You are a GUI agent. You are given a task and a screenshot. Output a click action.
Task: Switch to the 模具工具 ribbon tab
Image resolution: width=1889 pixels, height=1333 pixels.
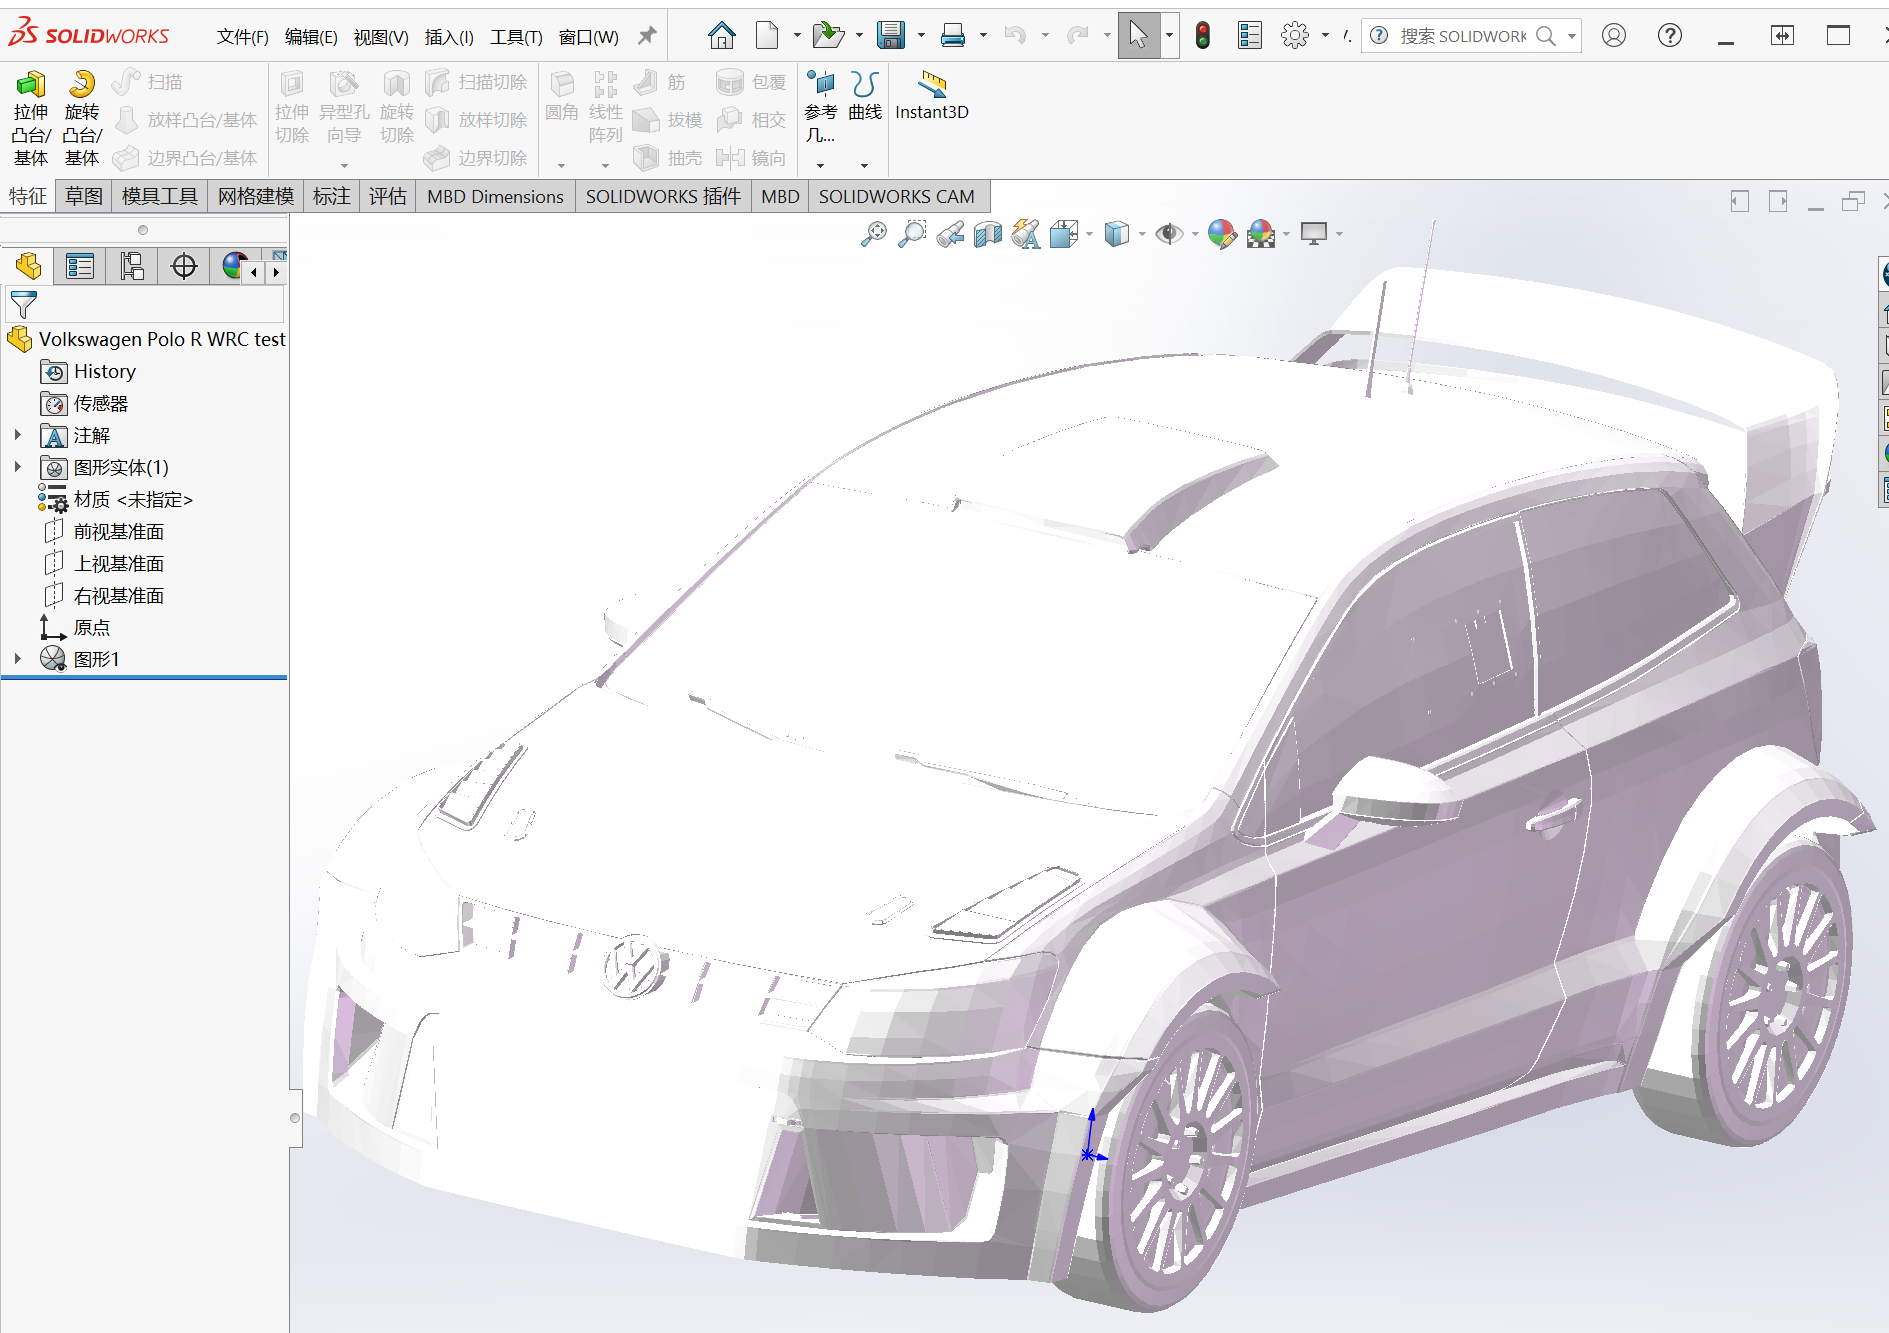[160, 196]
